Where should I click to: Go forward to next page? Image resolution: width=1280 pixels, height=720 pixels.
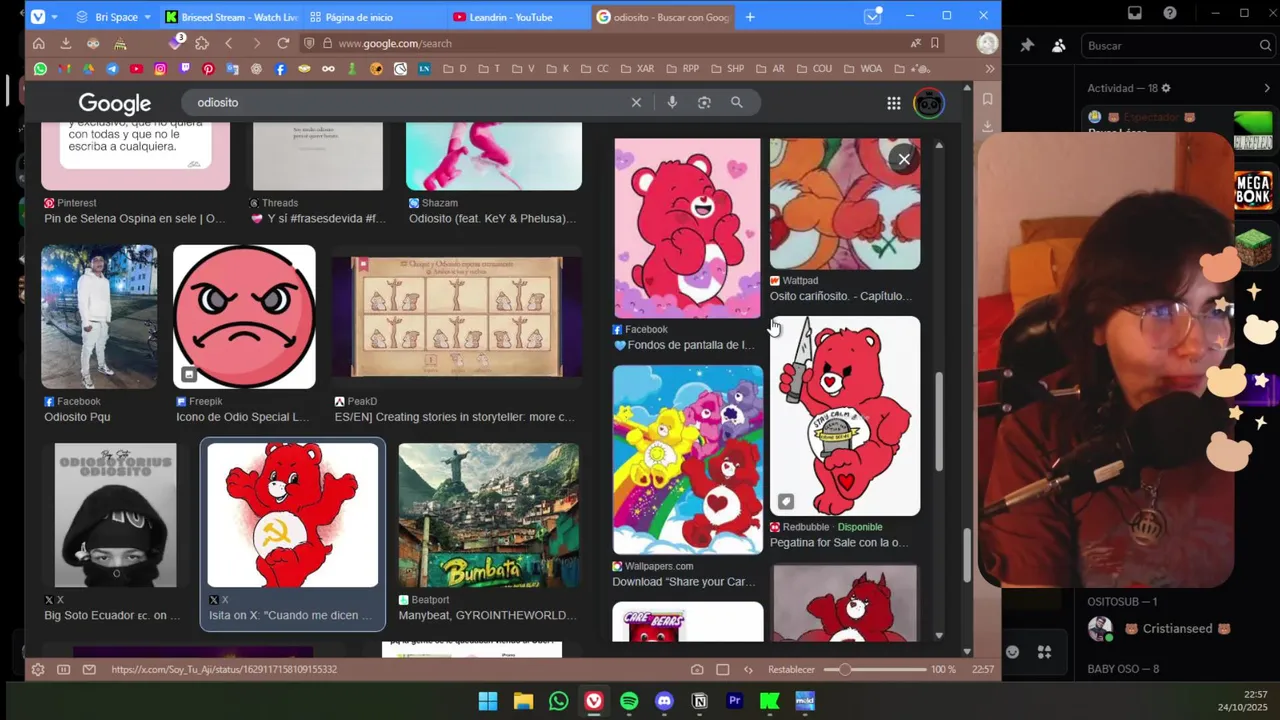256,43
